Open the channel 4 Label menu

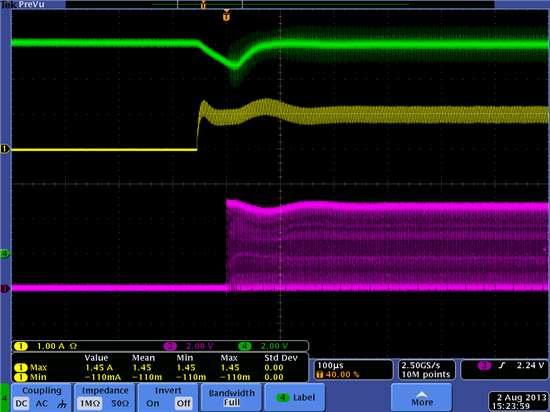tap(295, 398)
